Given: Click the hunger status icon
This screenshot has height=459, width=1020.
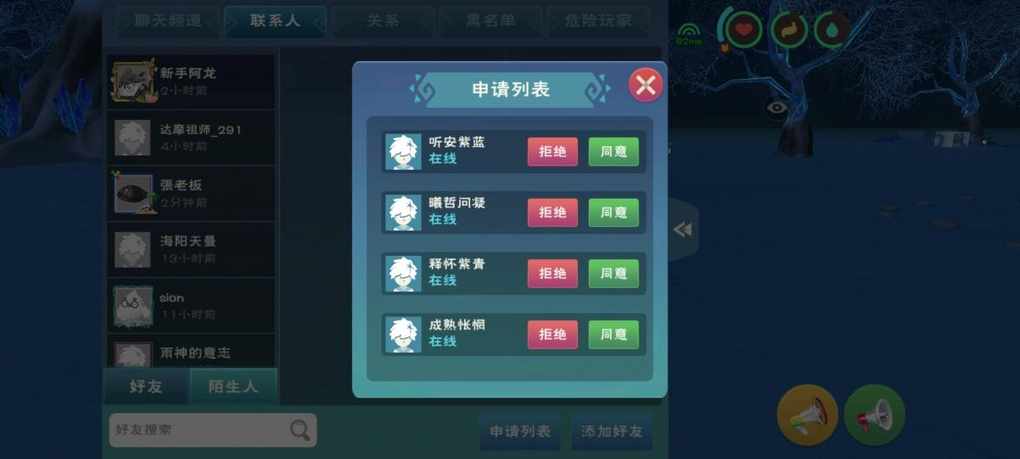Looking at the screenshot, I should (x=790, y=30).
